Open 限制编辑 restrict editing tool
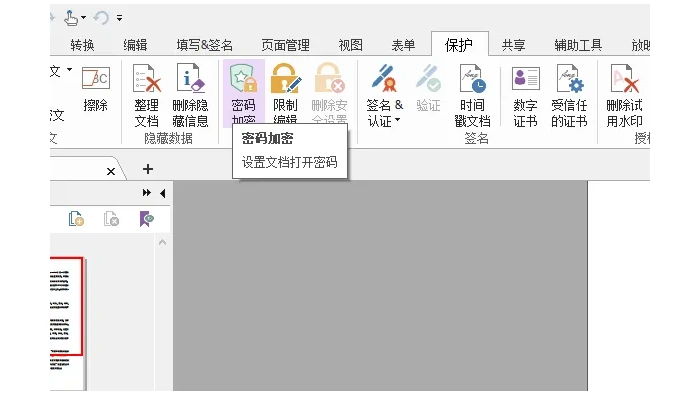Image resolution: width=700 pixels, height=395 pixels. click(x=285, y=93)
